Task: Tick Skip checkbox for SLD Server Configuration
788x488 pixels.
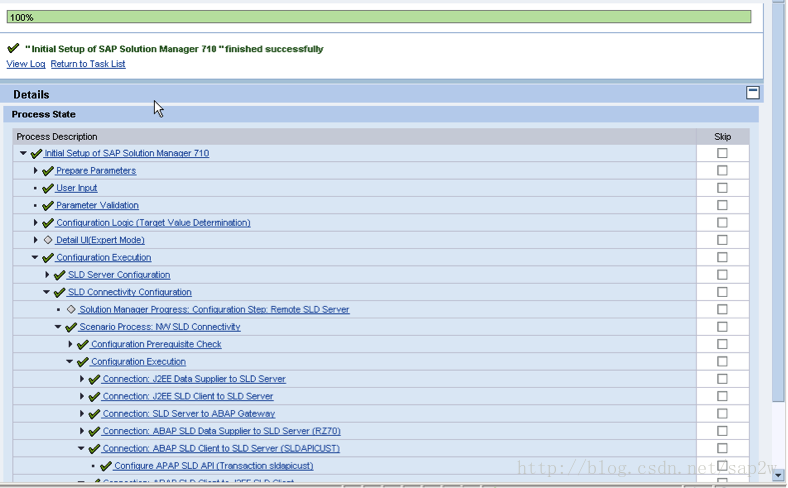Action: click(722, 274)
